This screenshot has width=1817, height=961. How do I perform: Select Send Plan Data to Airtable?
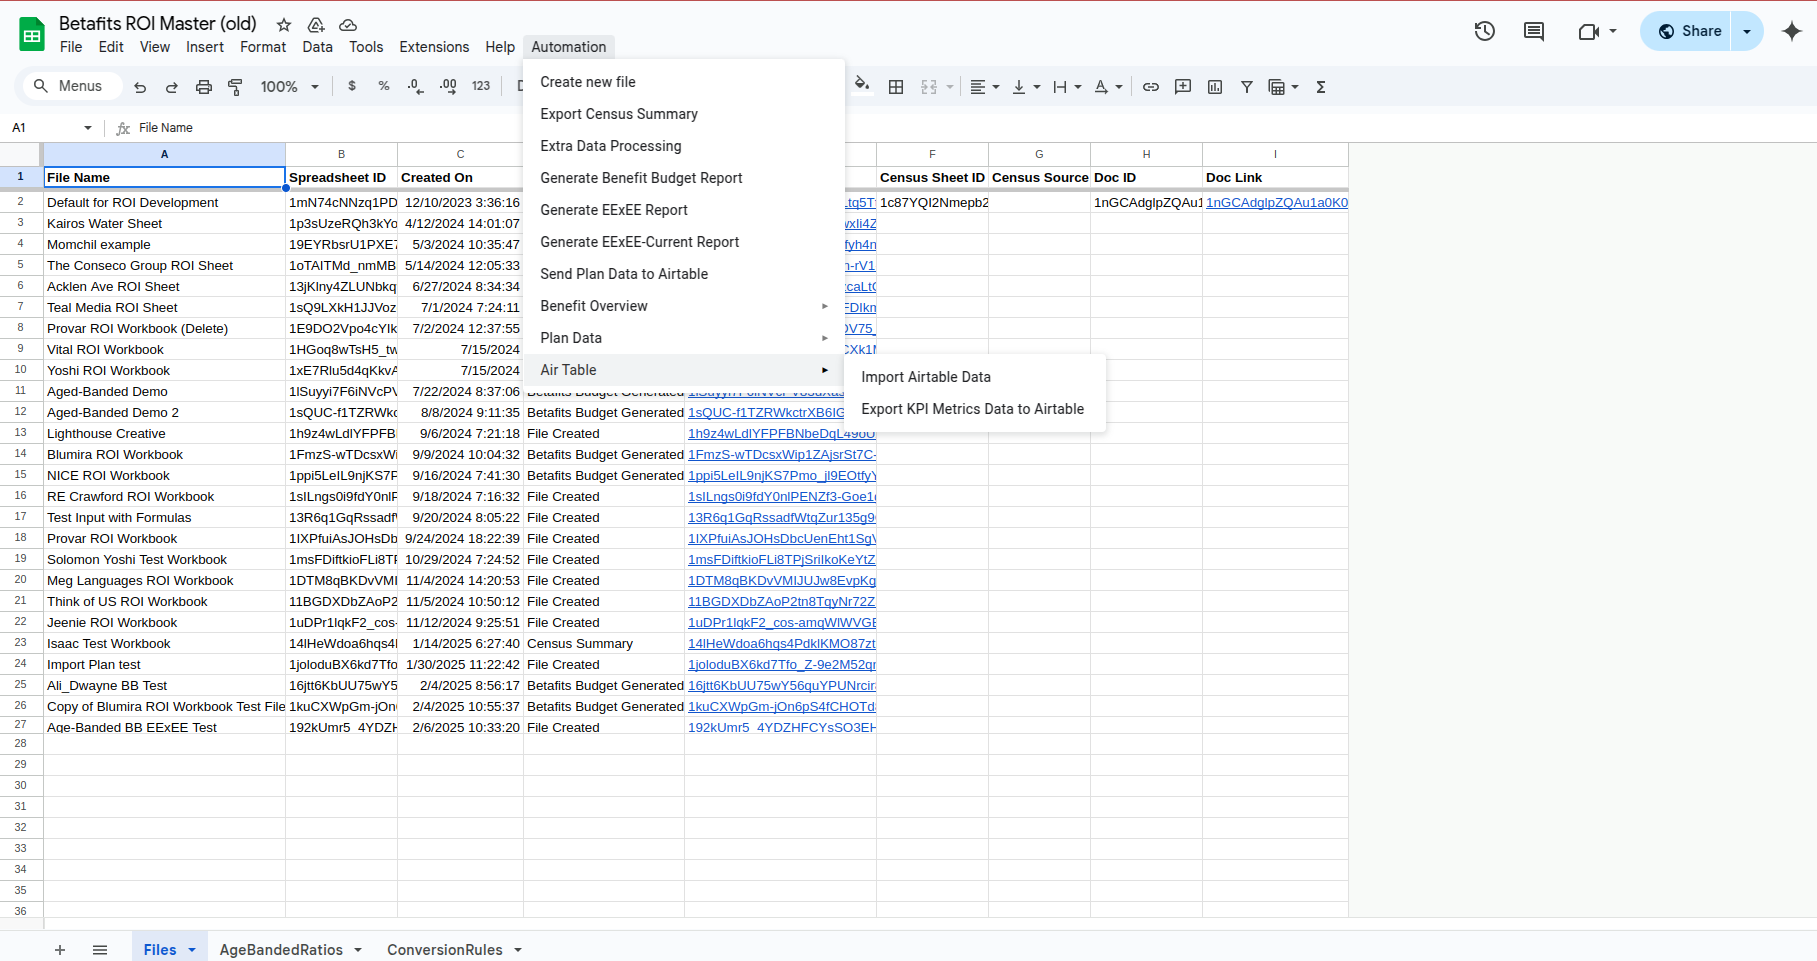pos(684,274)
